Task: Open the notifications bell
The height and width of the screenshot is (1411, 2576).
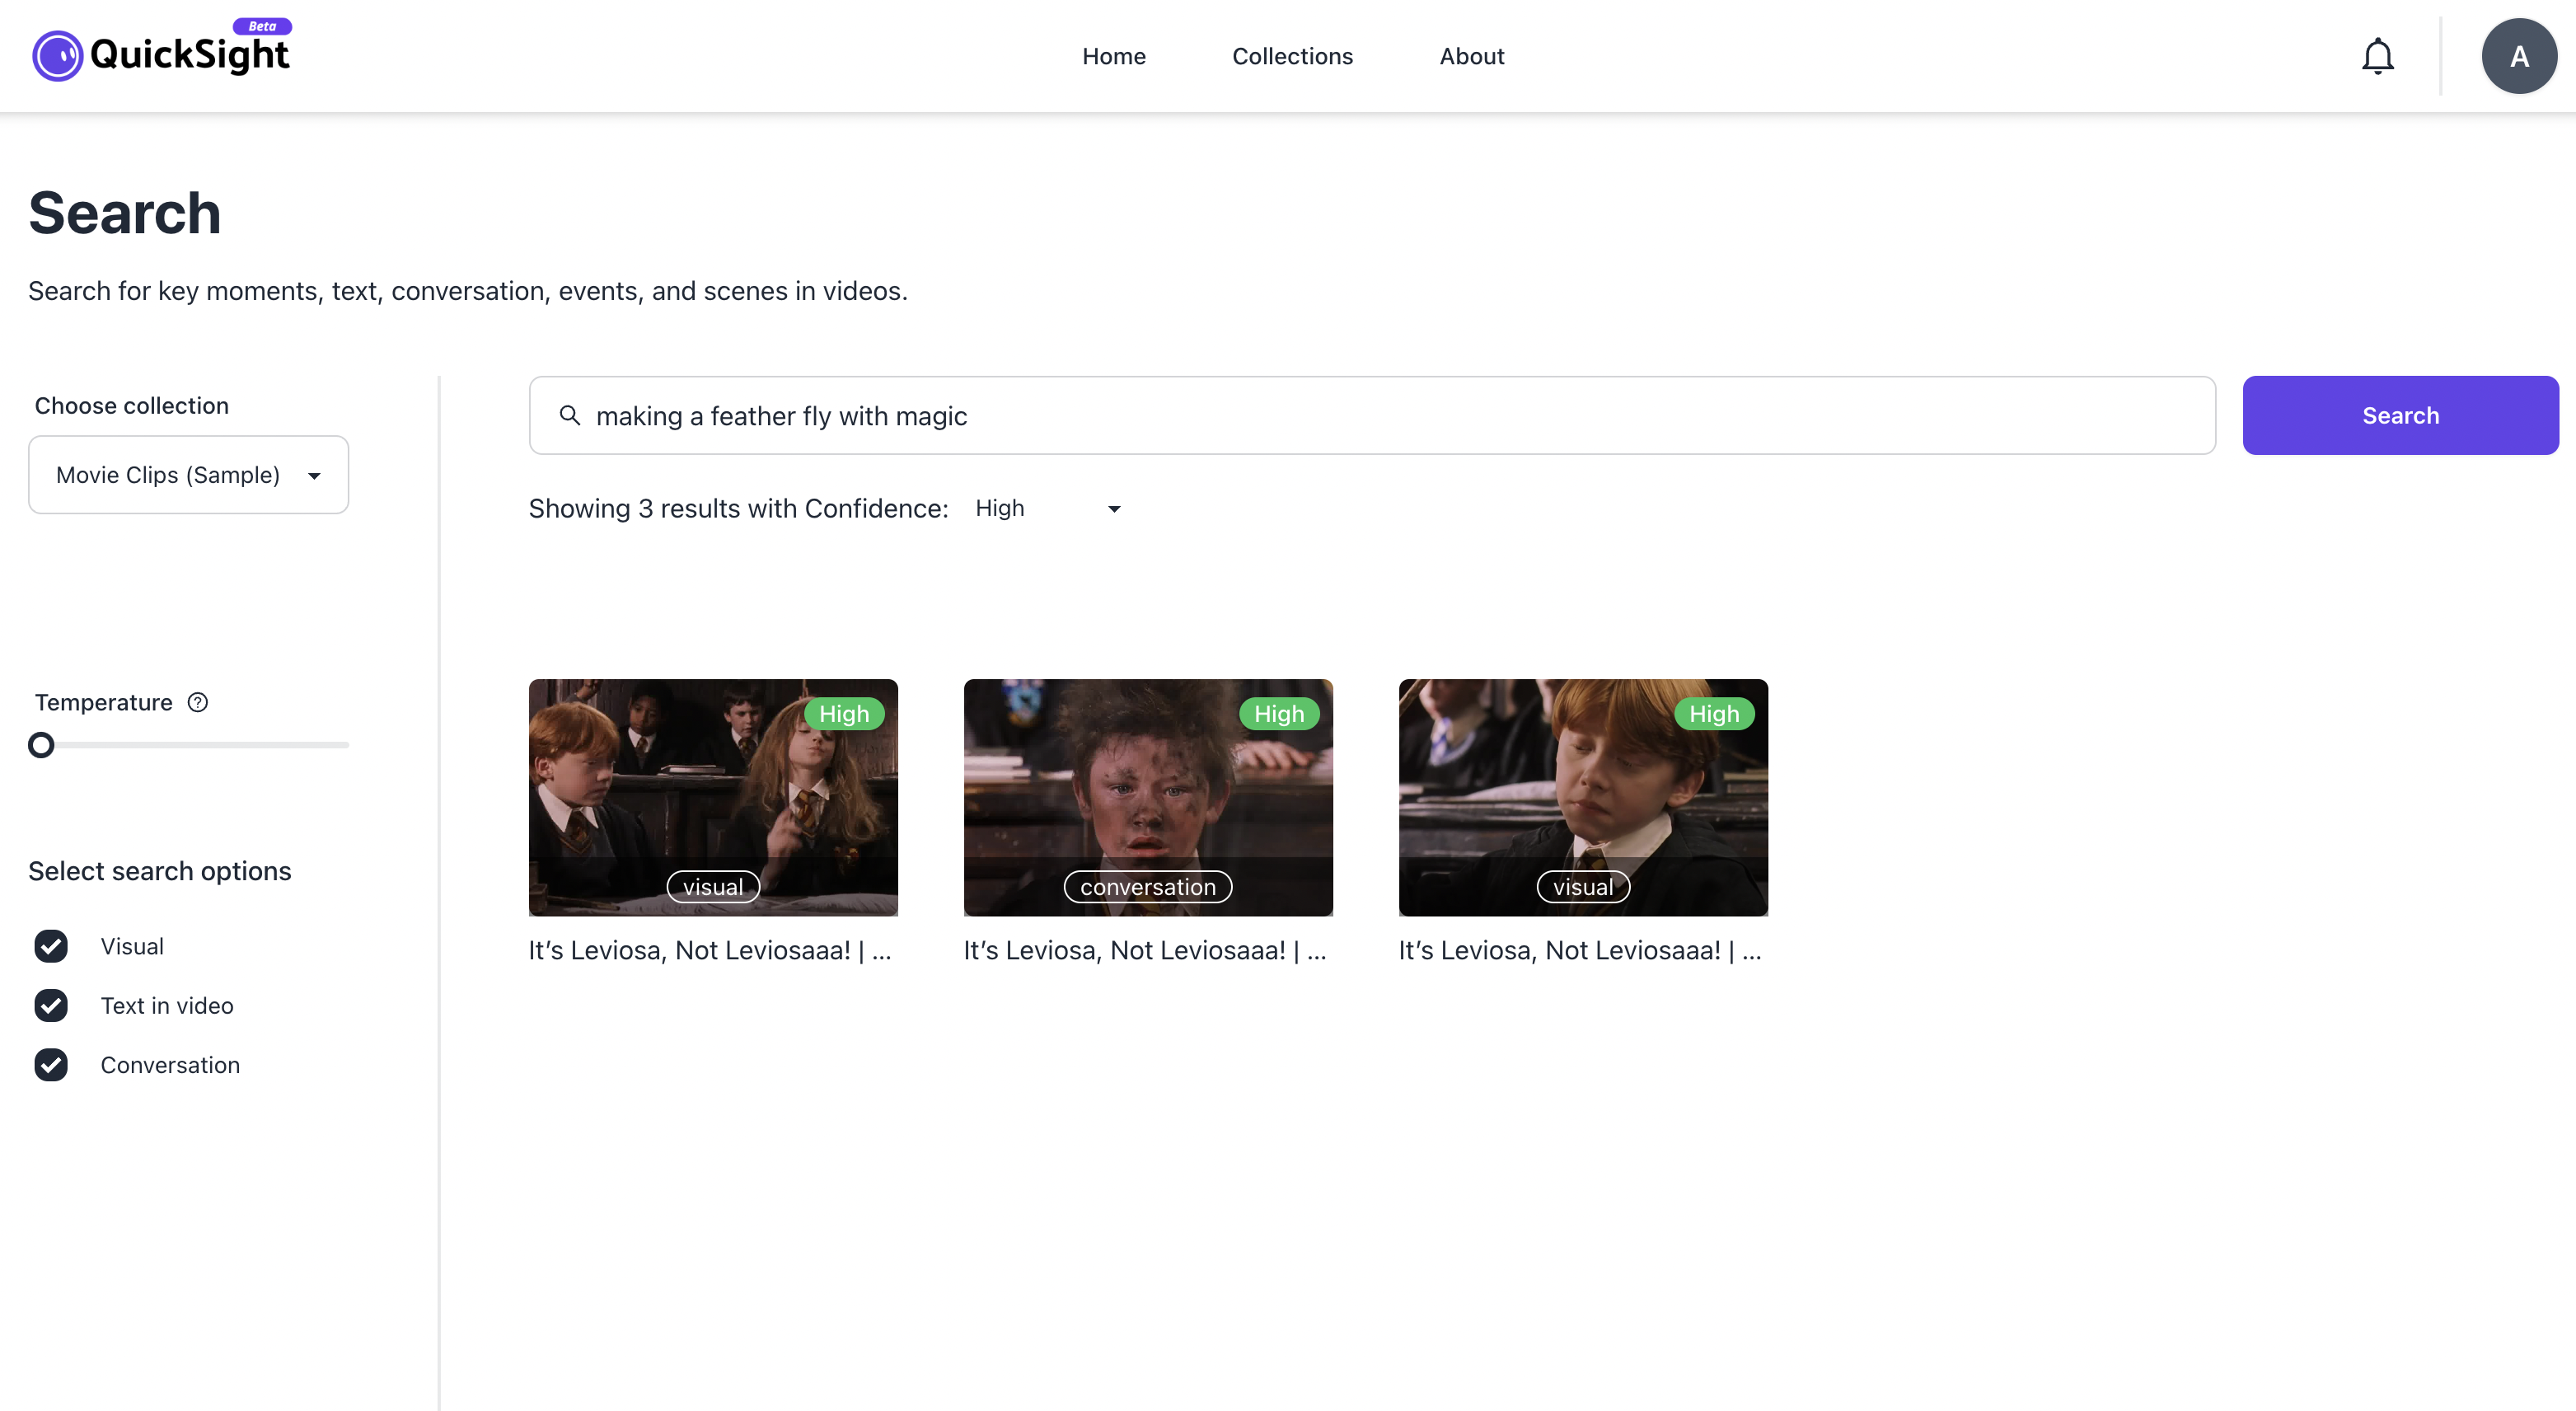Action: tap(2377, 56)
